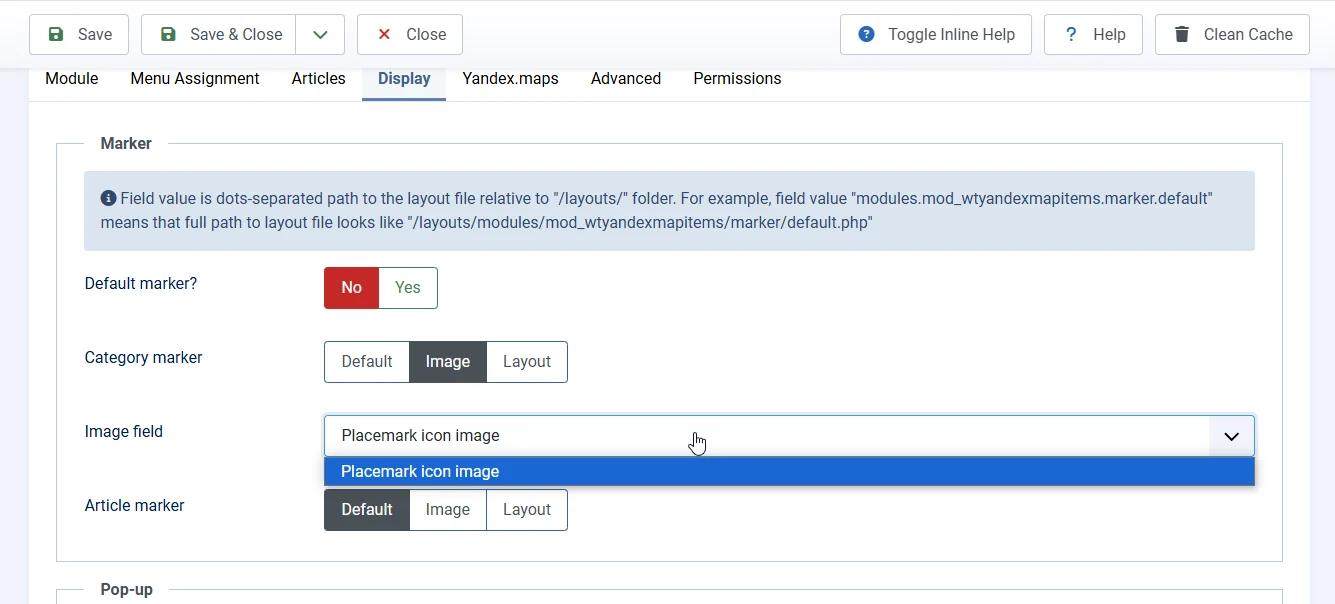Choose Layout for Article marker
The height and width of the screenshot is (604, 1335).
click(527, 510)
